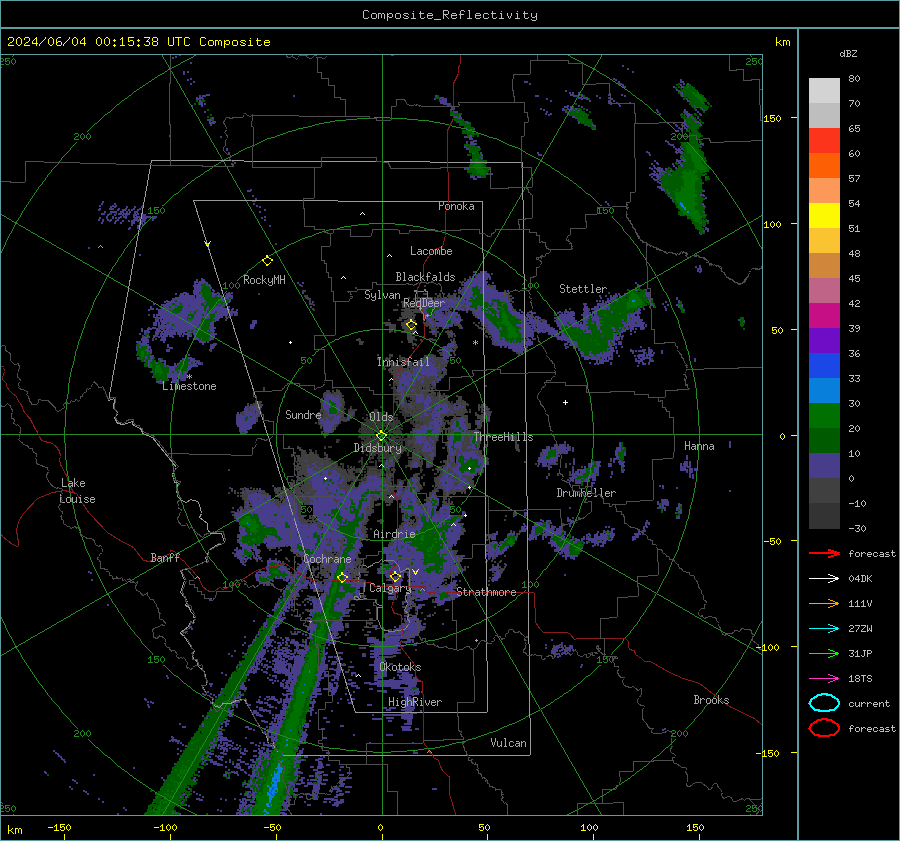Click the yellow diamond marker by Cochrane
The image size is (900, 841).
(x=342, y=577)
